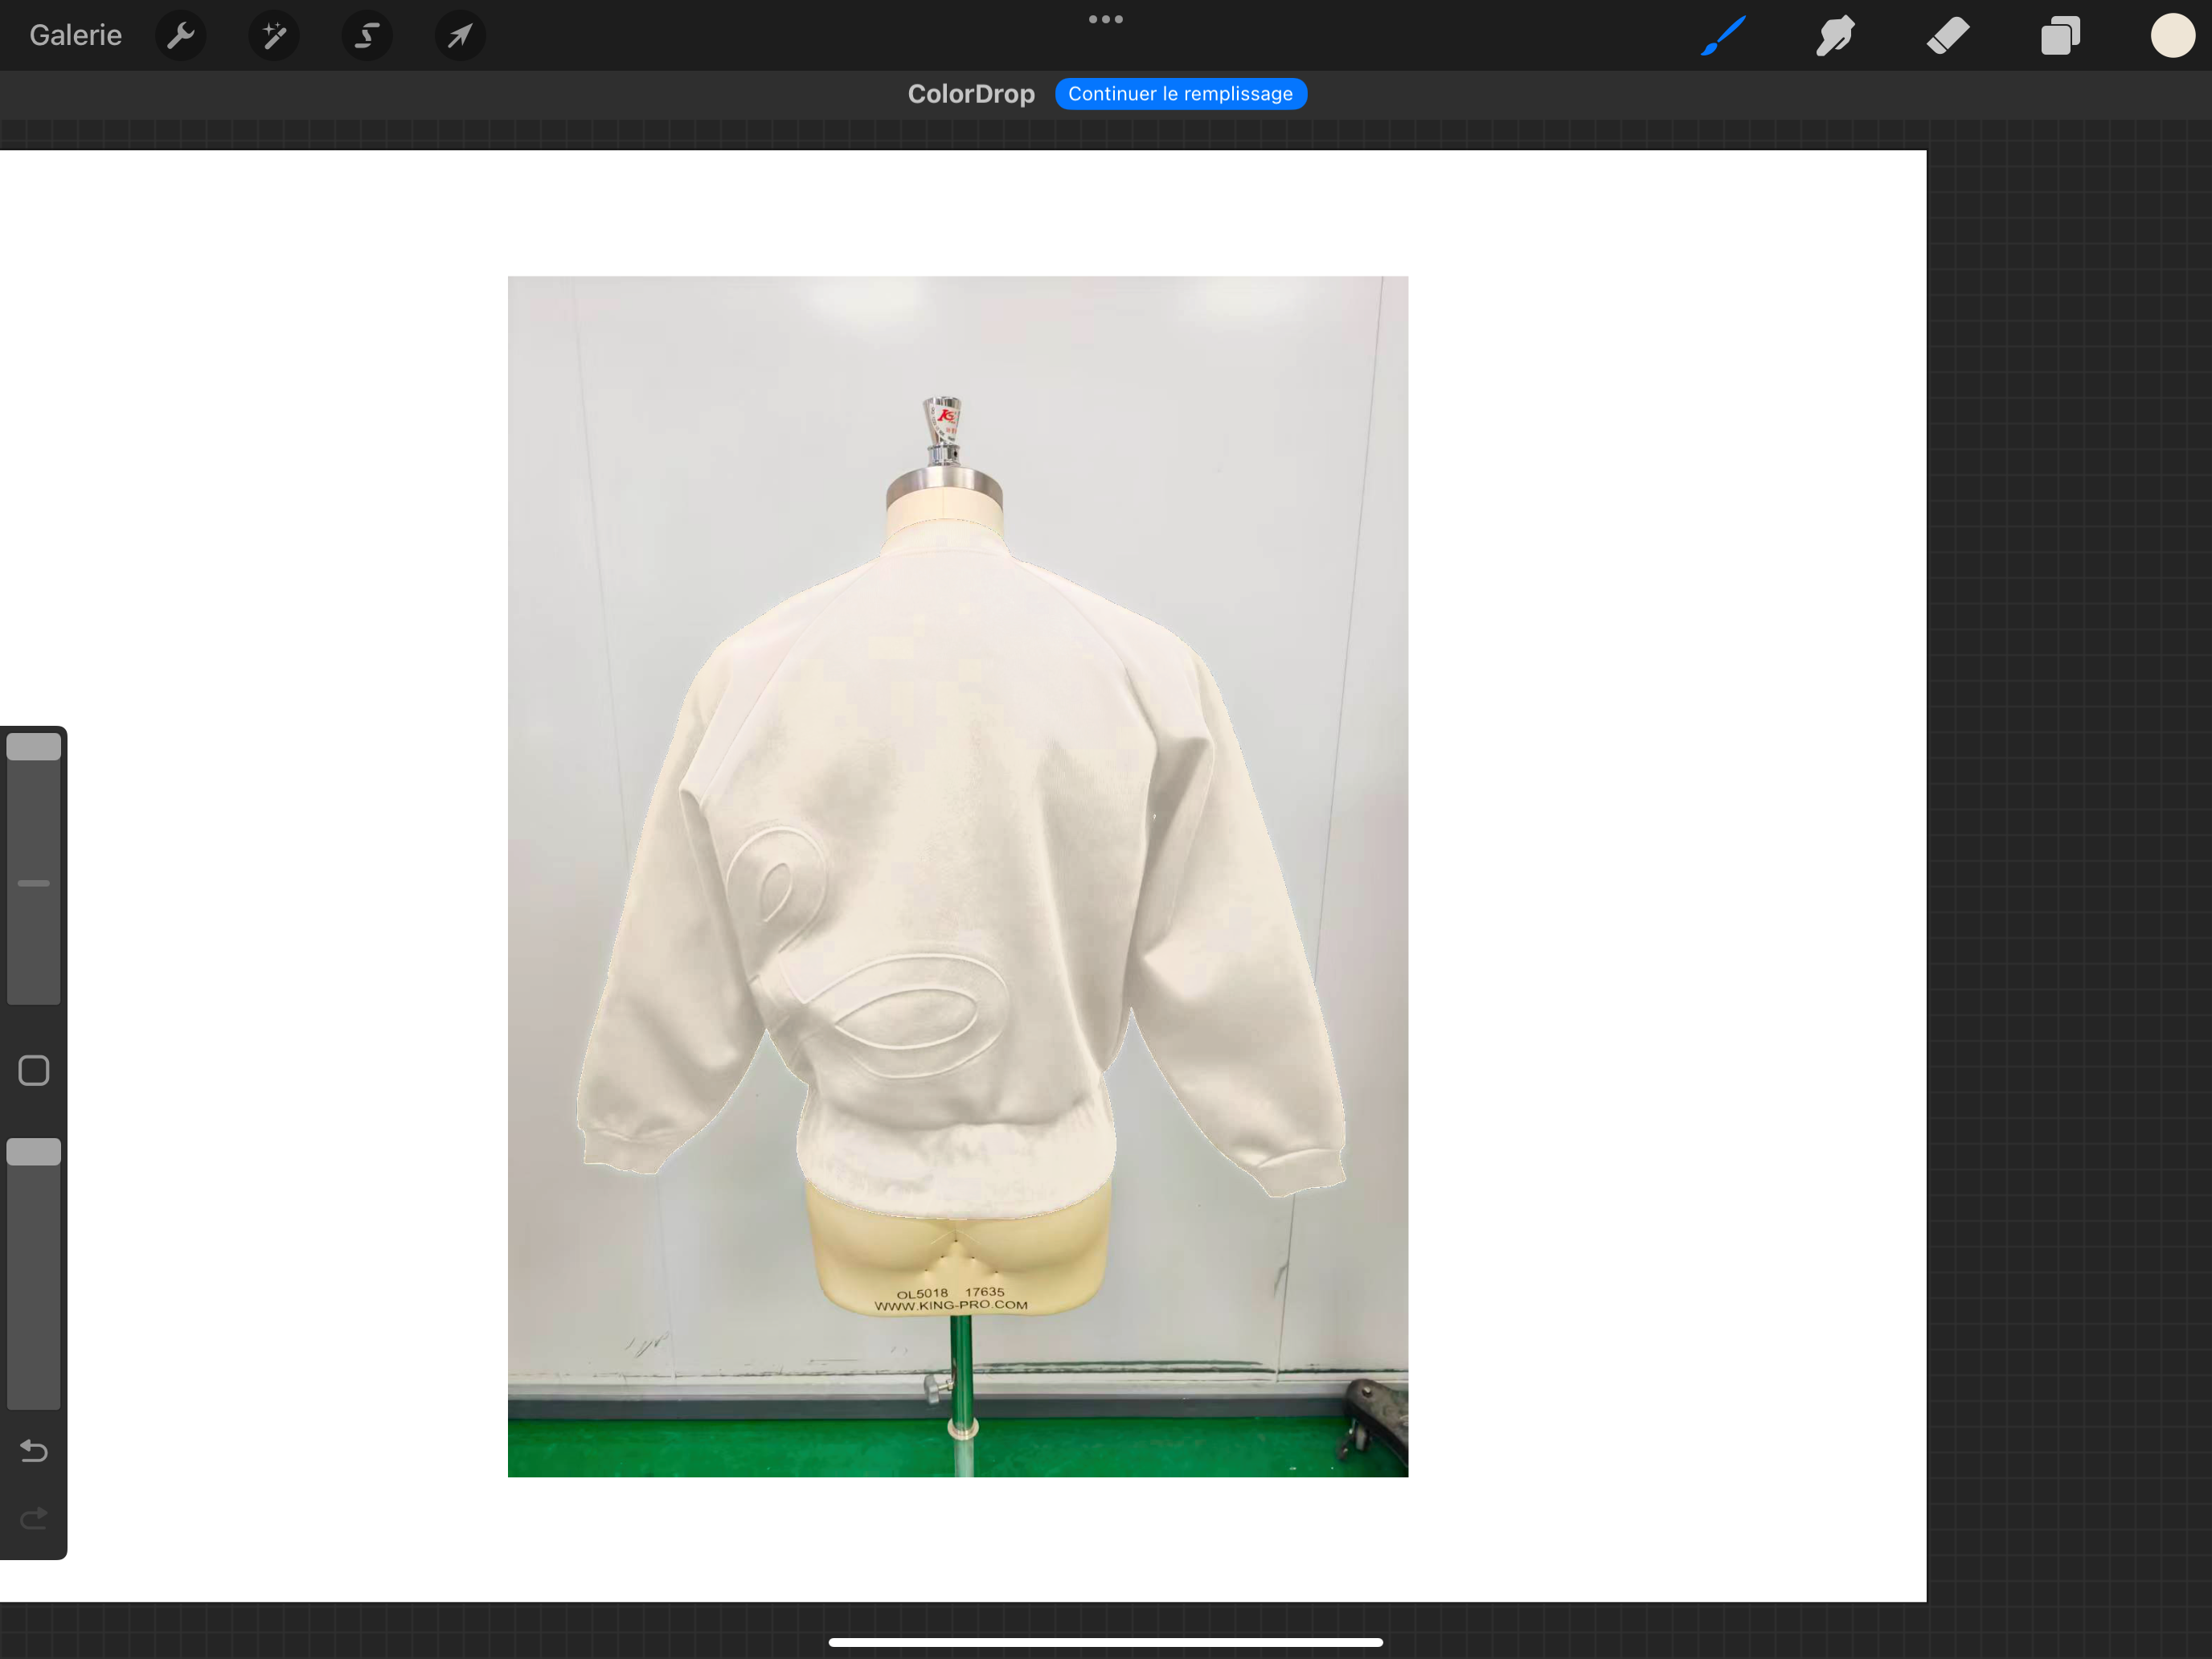Return to Galerie
This screenshot has width=2212, height=1659.
[x=76, y=36]
